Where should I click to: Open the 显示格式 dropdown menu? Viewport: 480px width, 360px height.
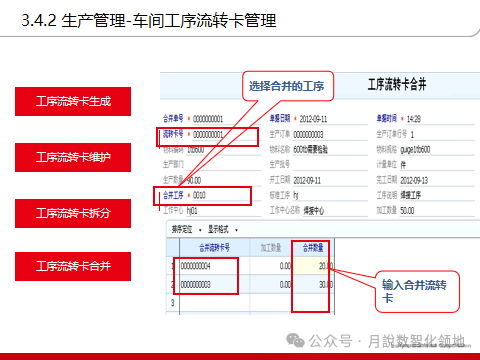pyautogui.click(x=223, y=230)
